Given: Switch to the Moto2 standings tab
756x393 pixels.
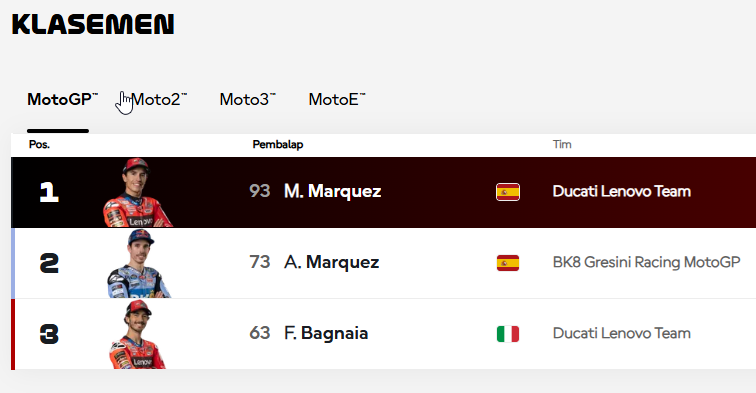Looking at the screenshot, I should pos(159,99).
